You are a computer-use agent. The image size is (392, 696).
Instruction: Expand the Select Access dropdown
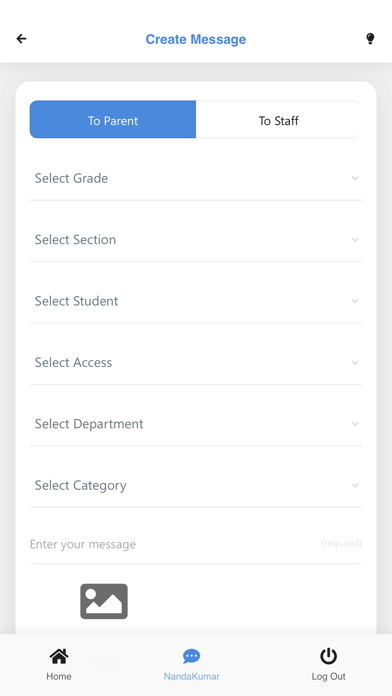pos(196,363)
